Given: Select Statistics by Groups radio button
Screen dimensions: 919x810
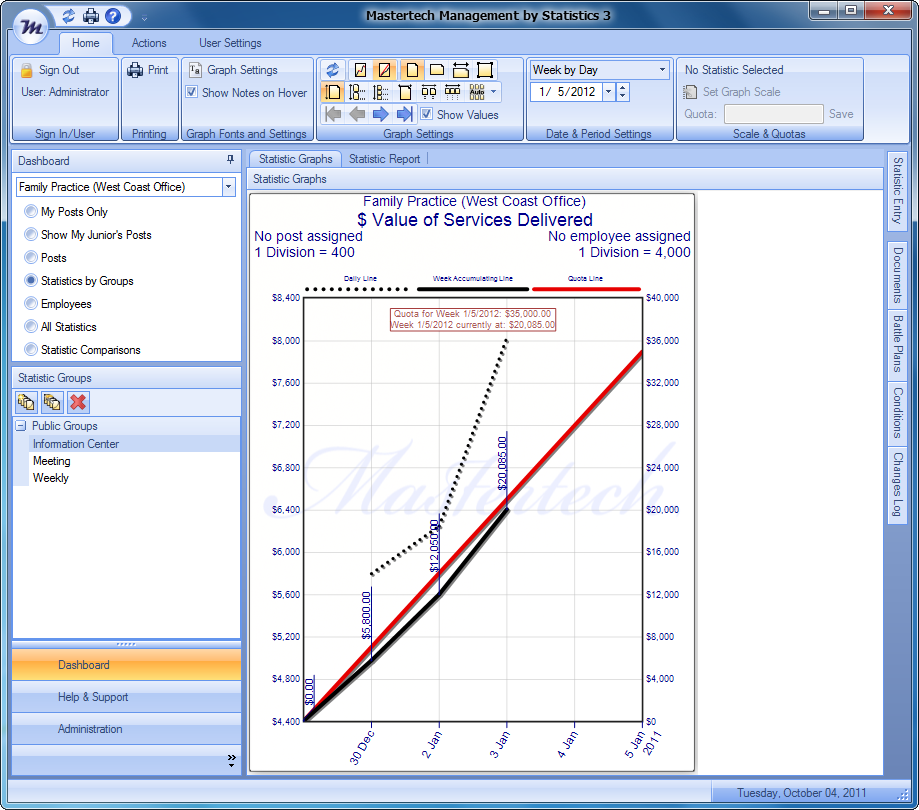Looking at the screenshot, I should pos(31,280).
